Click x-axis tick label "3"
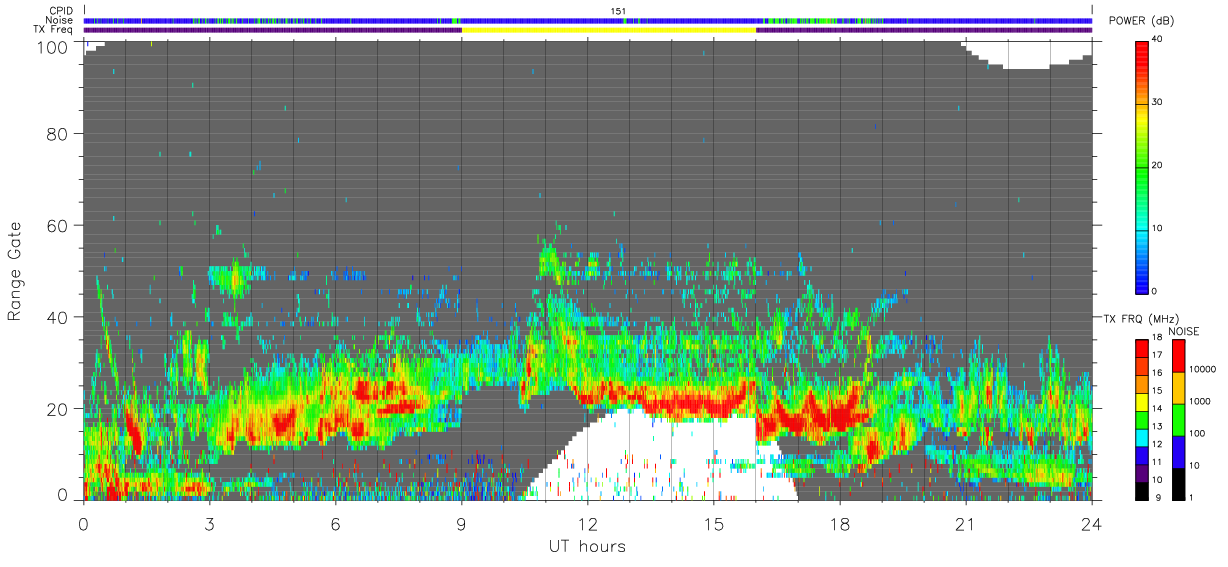Image resolution: width=1228 pixels, height=567 pixels. pos(209,523)
